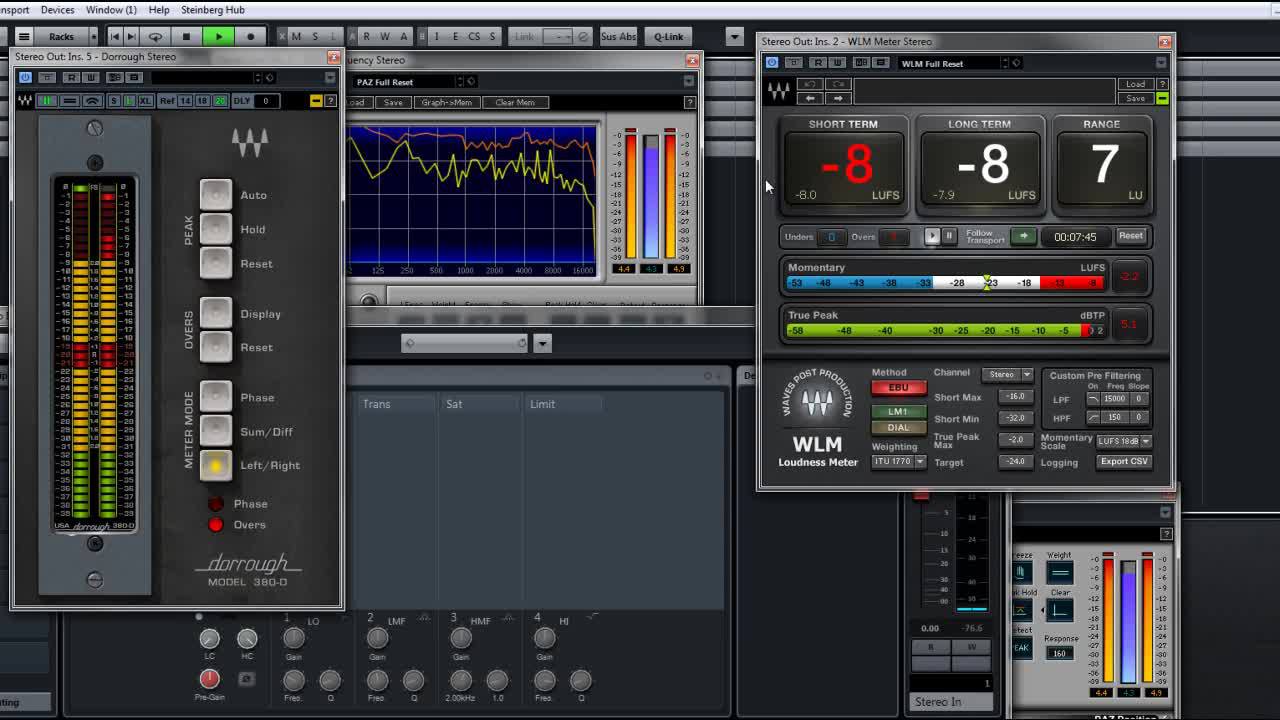The image size is (1280, 720).
Task: Click the Record button in transport
Action: 250,37
